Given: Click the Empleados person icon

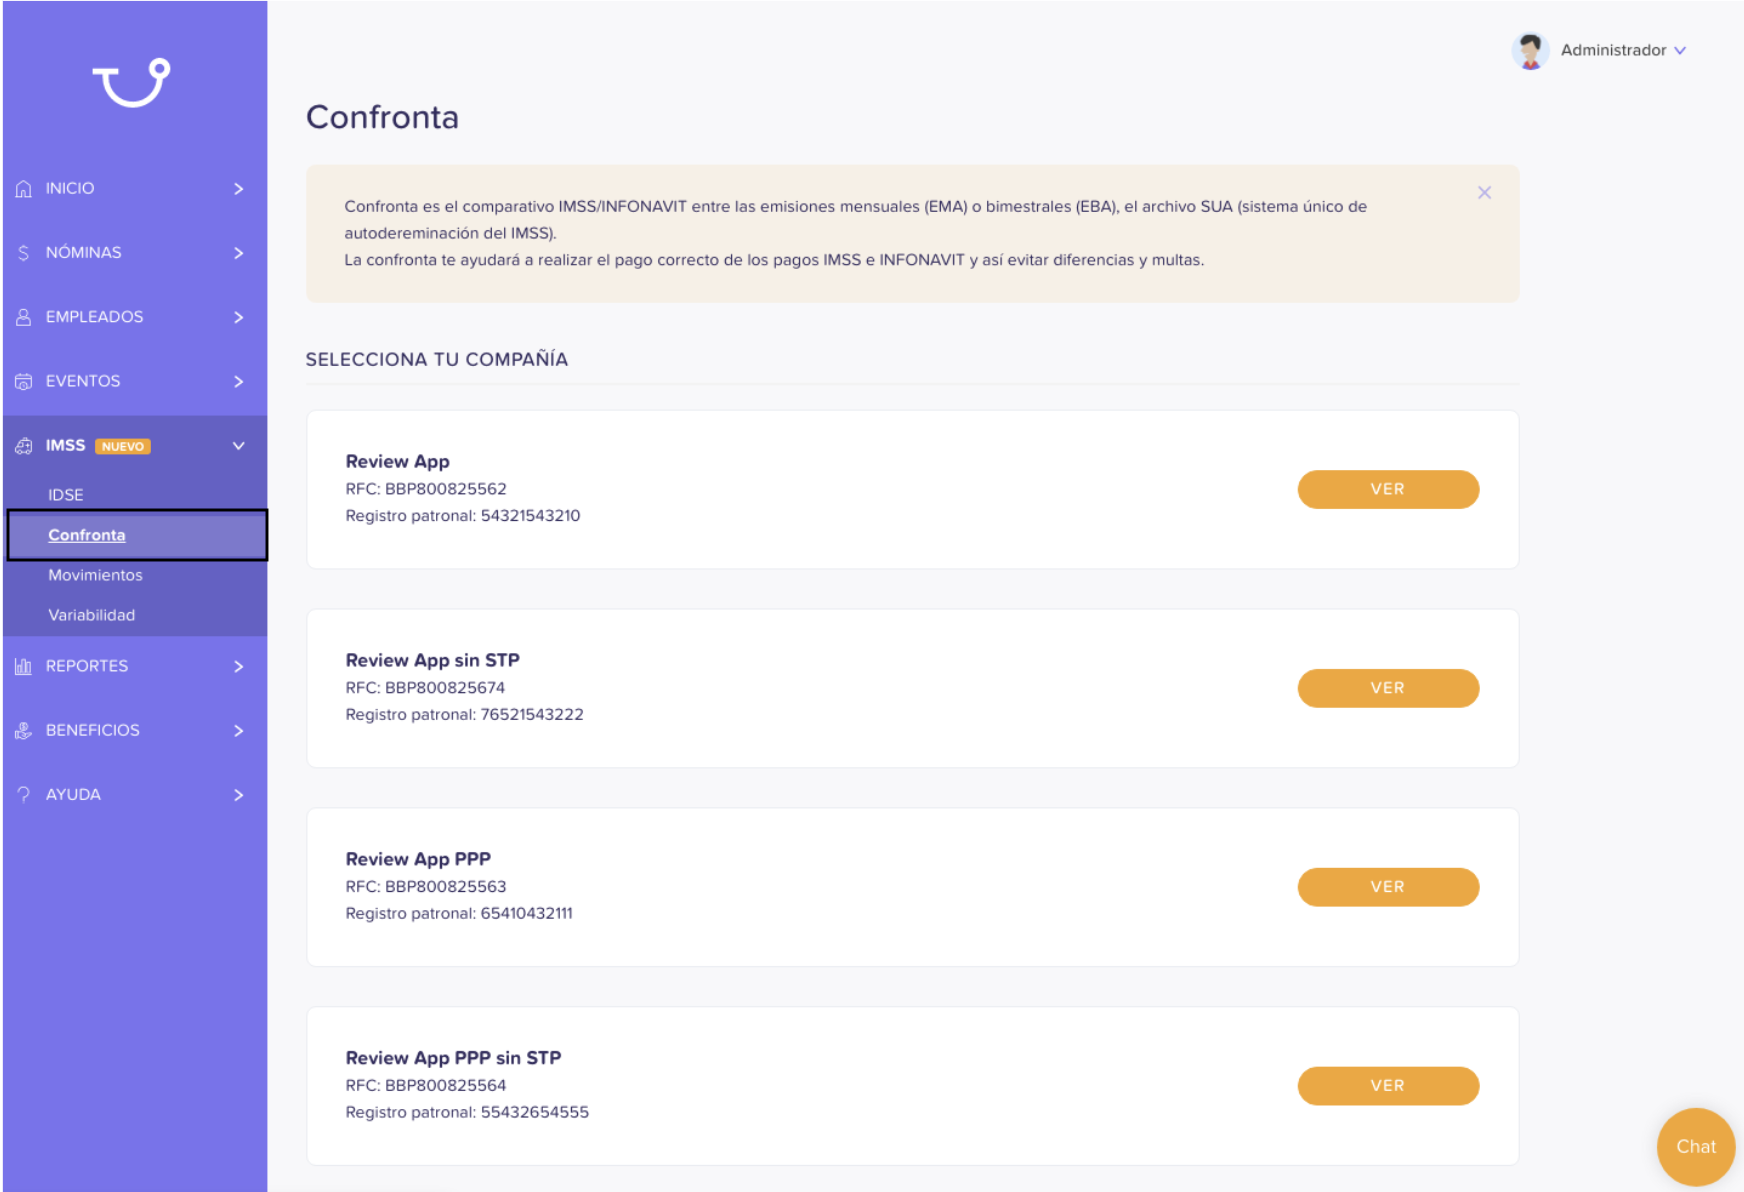Looking at the screenshot, I should [24, 317].
